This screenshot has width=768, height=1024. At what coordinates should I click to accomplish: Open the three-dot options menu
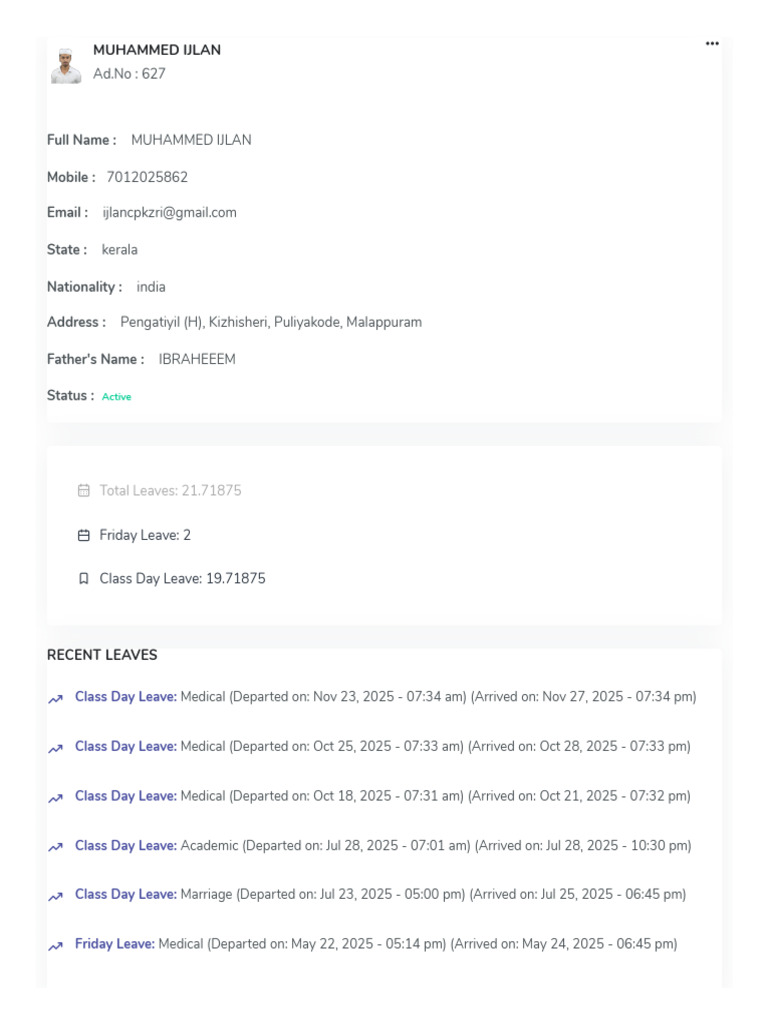pyautogui.click(x=712, y=44)
